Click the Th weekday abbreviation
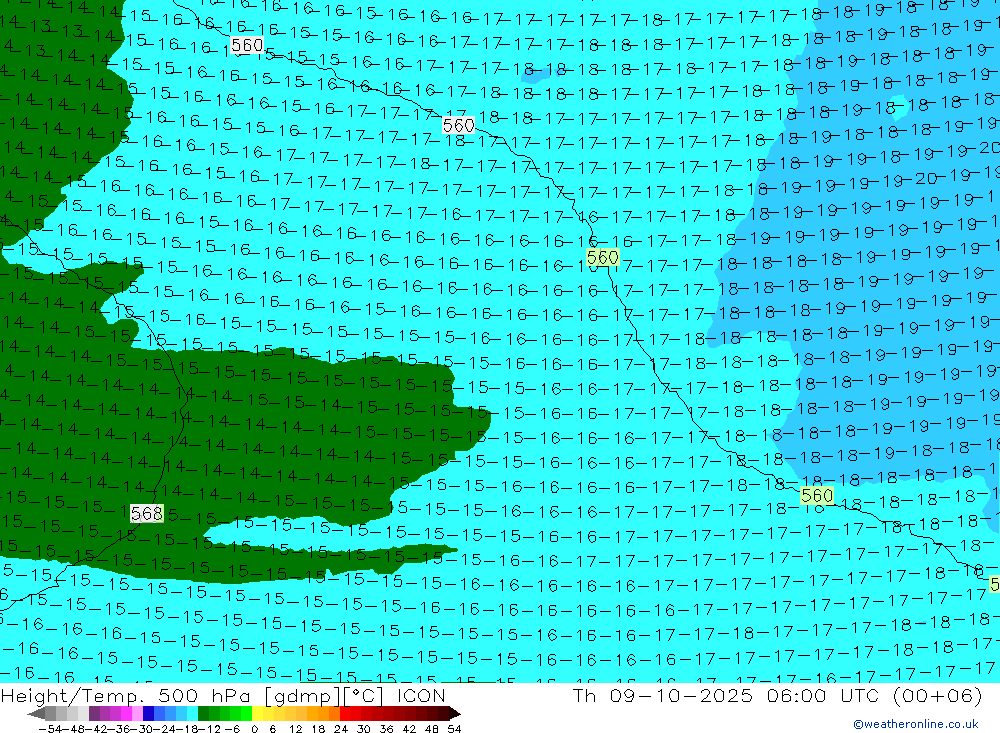Screen dimensions: 1000x733 pyautogui.click(x=584, y=696)
